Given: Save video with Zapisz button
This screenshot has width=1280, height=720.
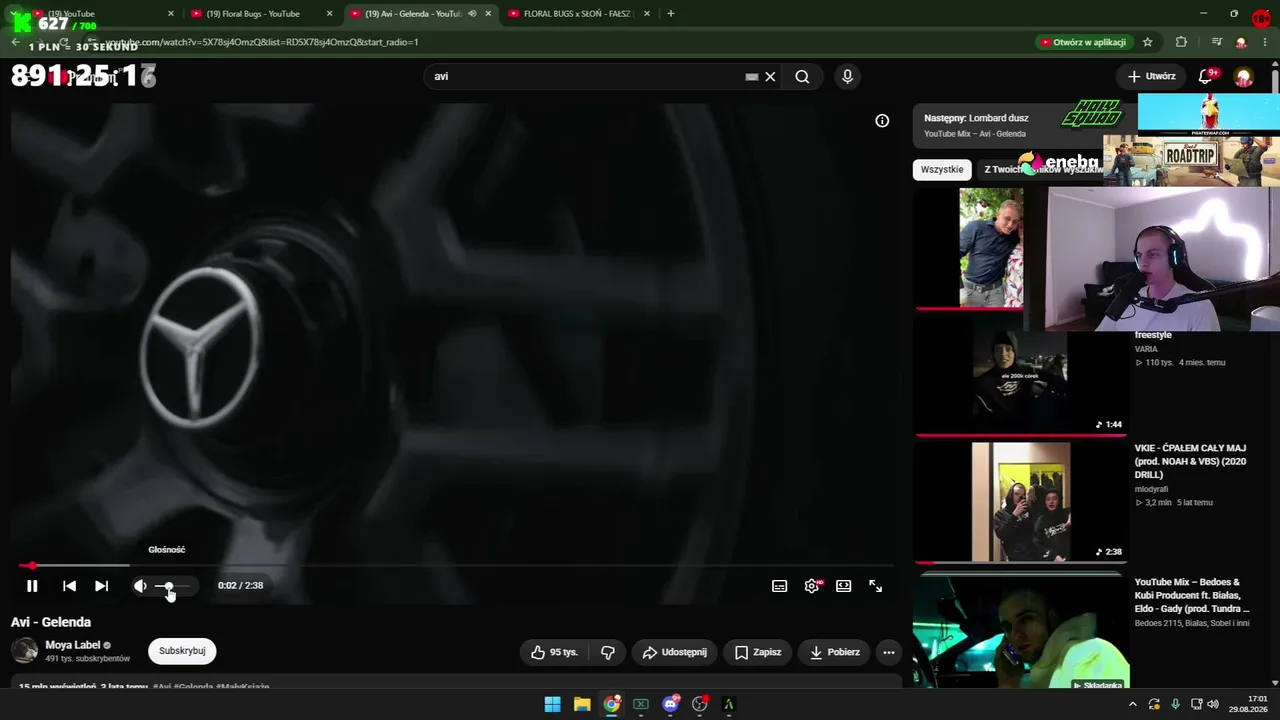Looking at the screenshot, I should tap(758, 652).
